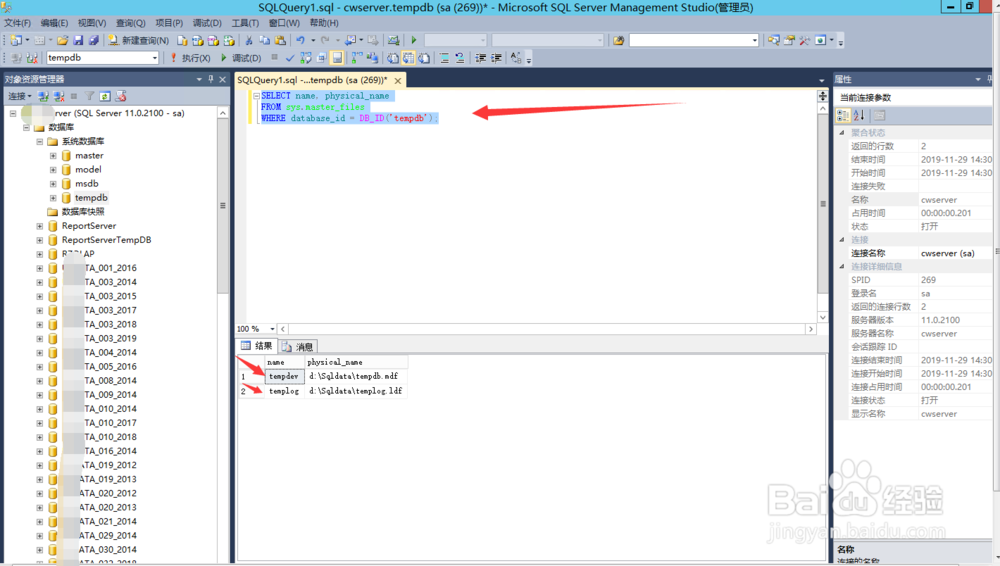Select the ReportServerTempDB database
The image size is (1000, 566).
click(107, 240)
